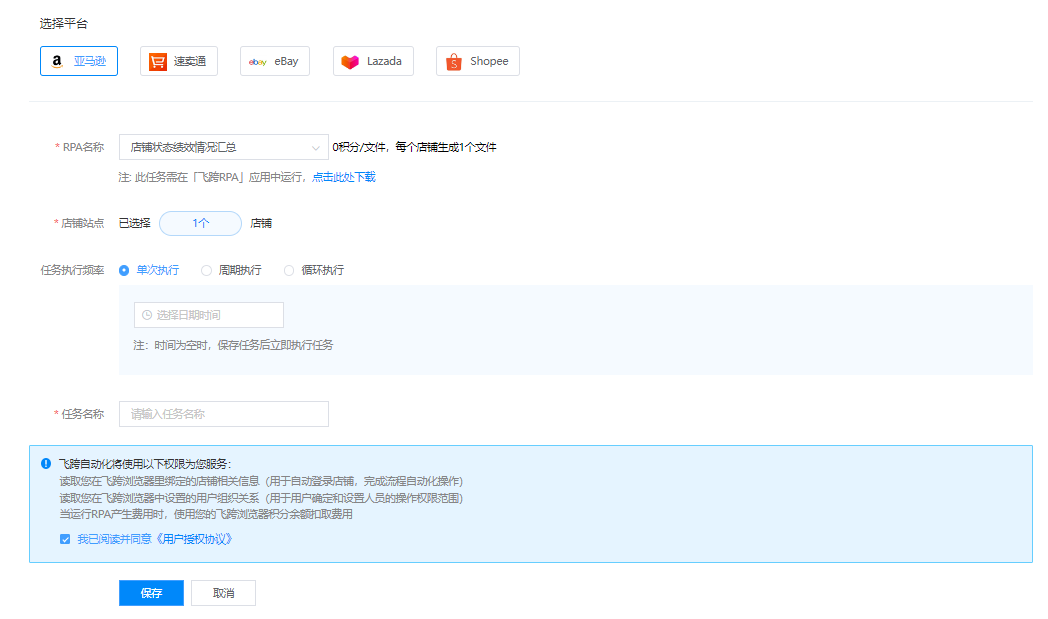Image resolution: width=1048 pixels, height=619 pixels.
Task: Open the 选择日期时间 date picker
Action: coord(215,315)
